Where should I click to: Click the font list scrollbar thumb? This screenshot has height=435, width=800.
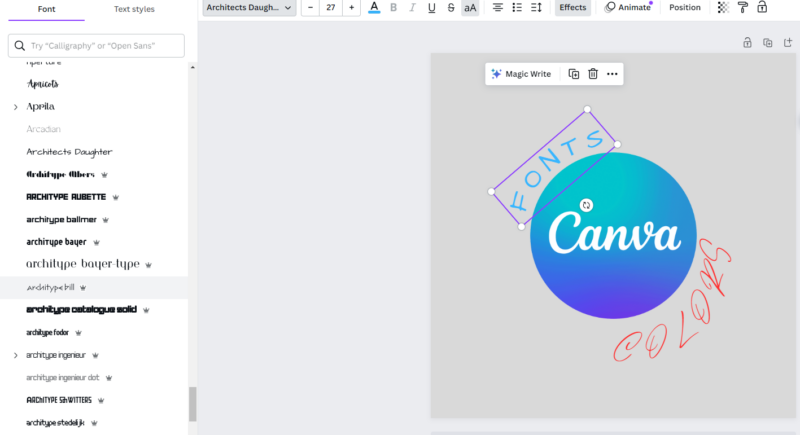pos(192,404)
